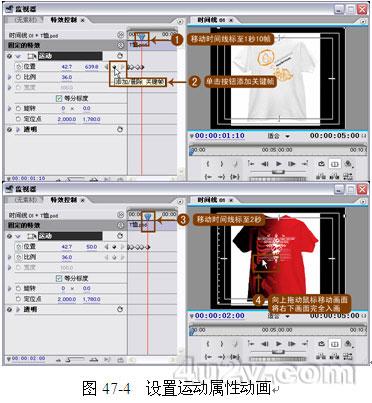The image size is (372, 403).
Task: Click Lift button in white T-shirt monitor
Action: (x=321, y=176)
